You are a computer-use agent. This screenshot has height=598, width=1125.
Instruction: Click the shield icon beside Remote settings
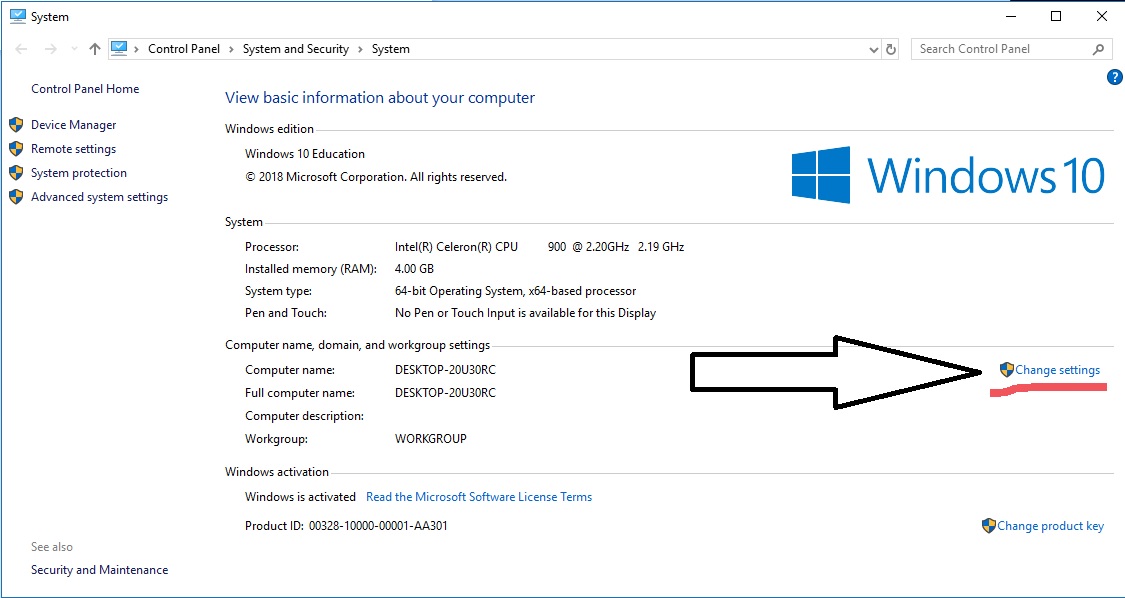click(x=16, y=149)
